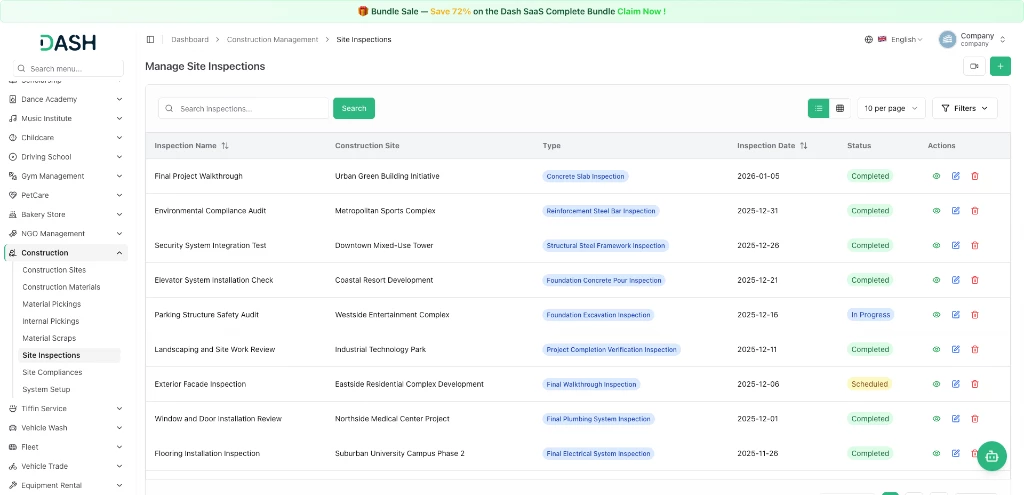Go to Construction Management breadcrumb
Screen dimensions: 1024x495
click(x=272, y=39)
